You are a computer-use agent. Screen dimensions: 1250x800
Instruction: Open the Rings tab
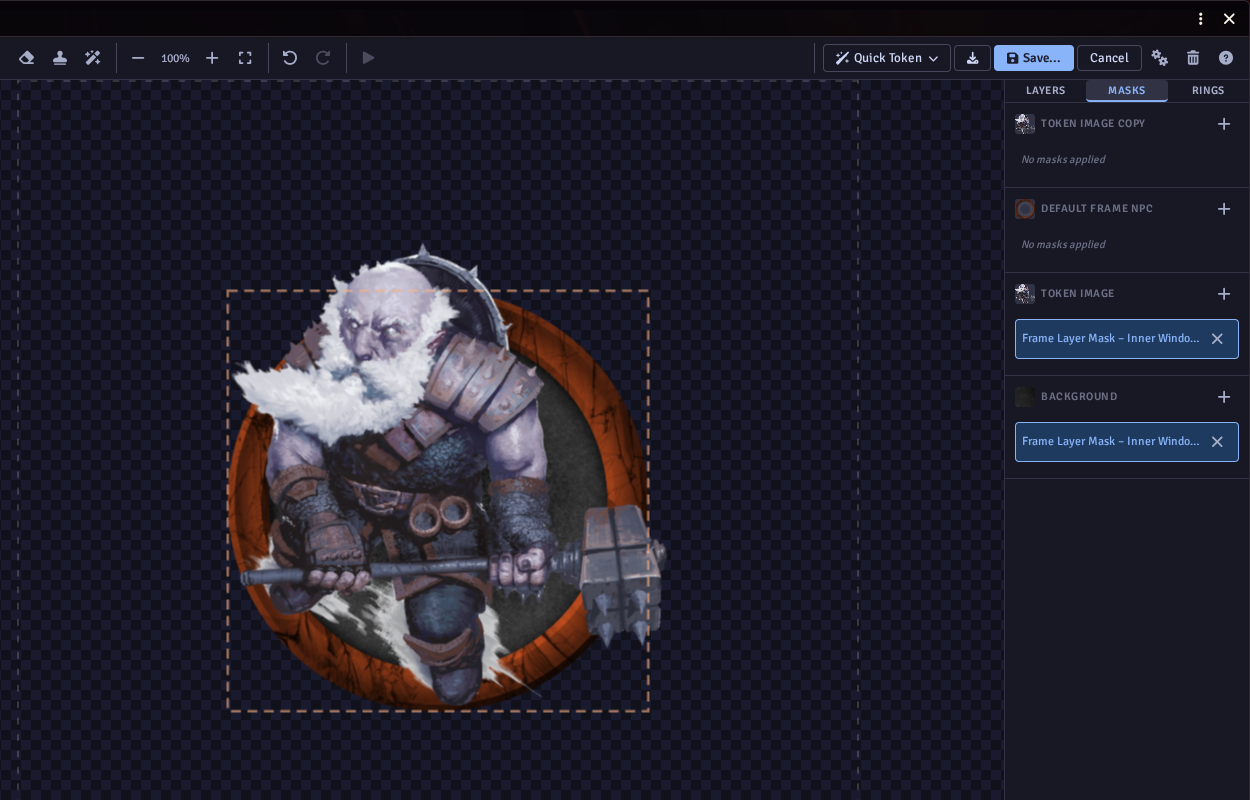click(1208, 91)
